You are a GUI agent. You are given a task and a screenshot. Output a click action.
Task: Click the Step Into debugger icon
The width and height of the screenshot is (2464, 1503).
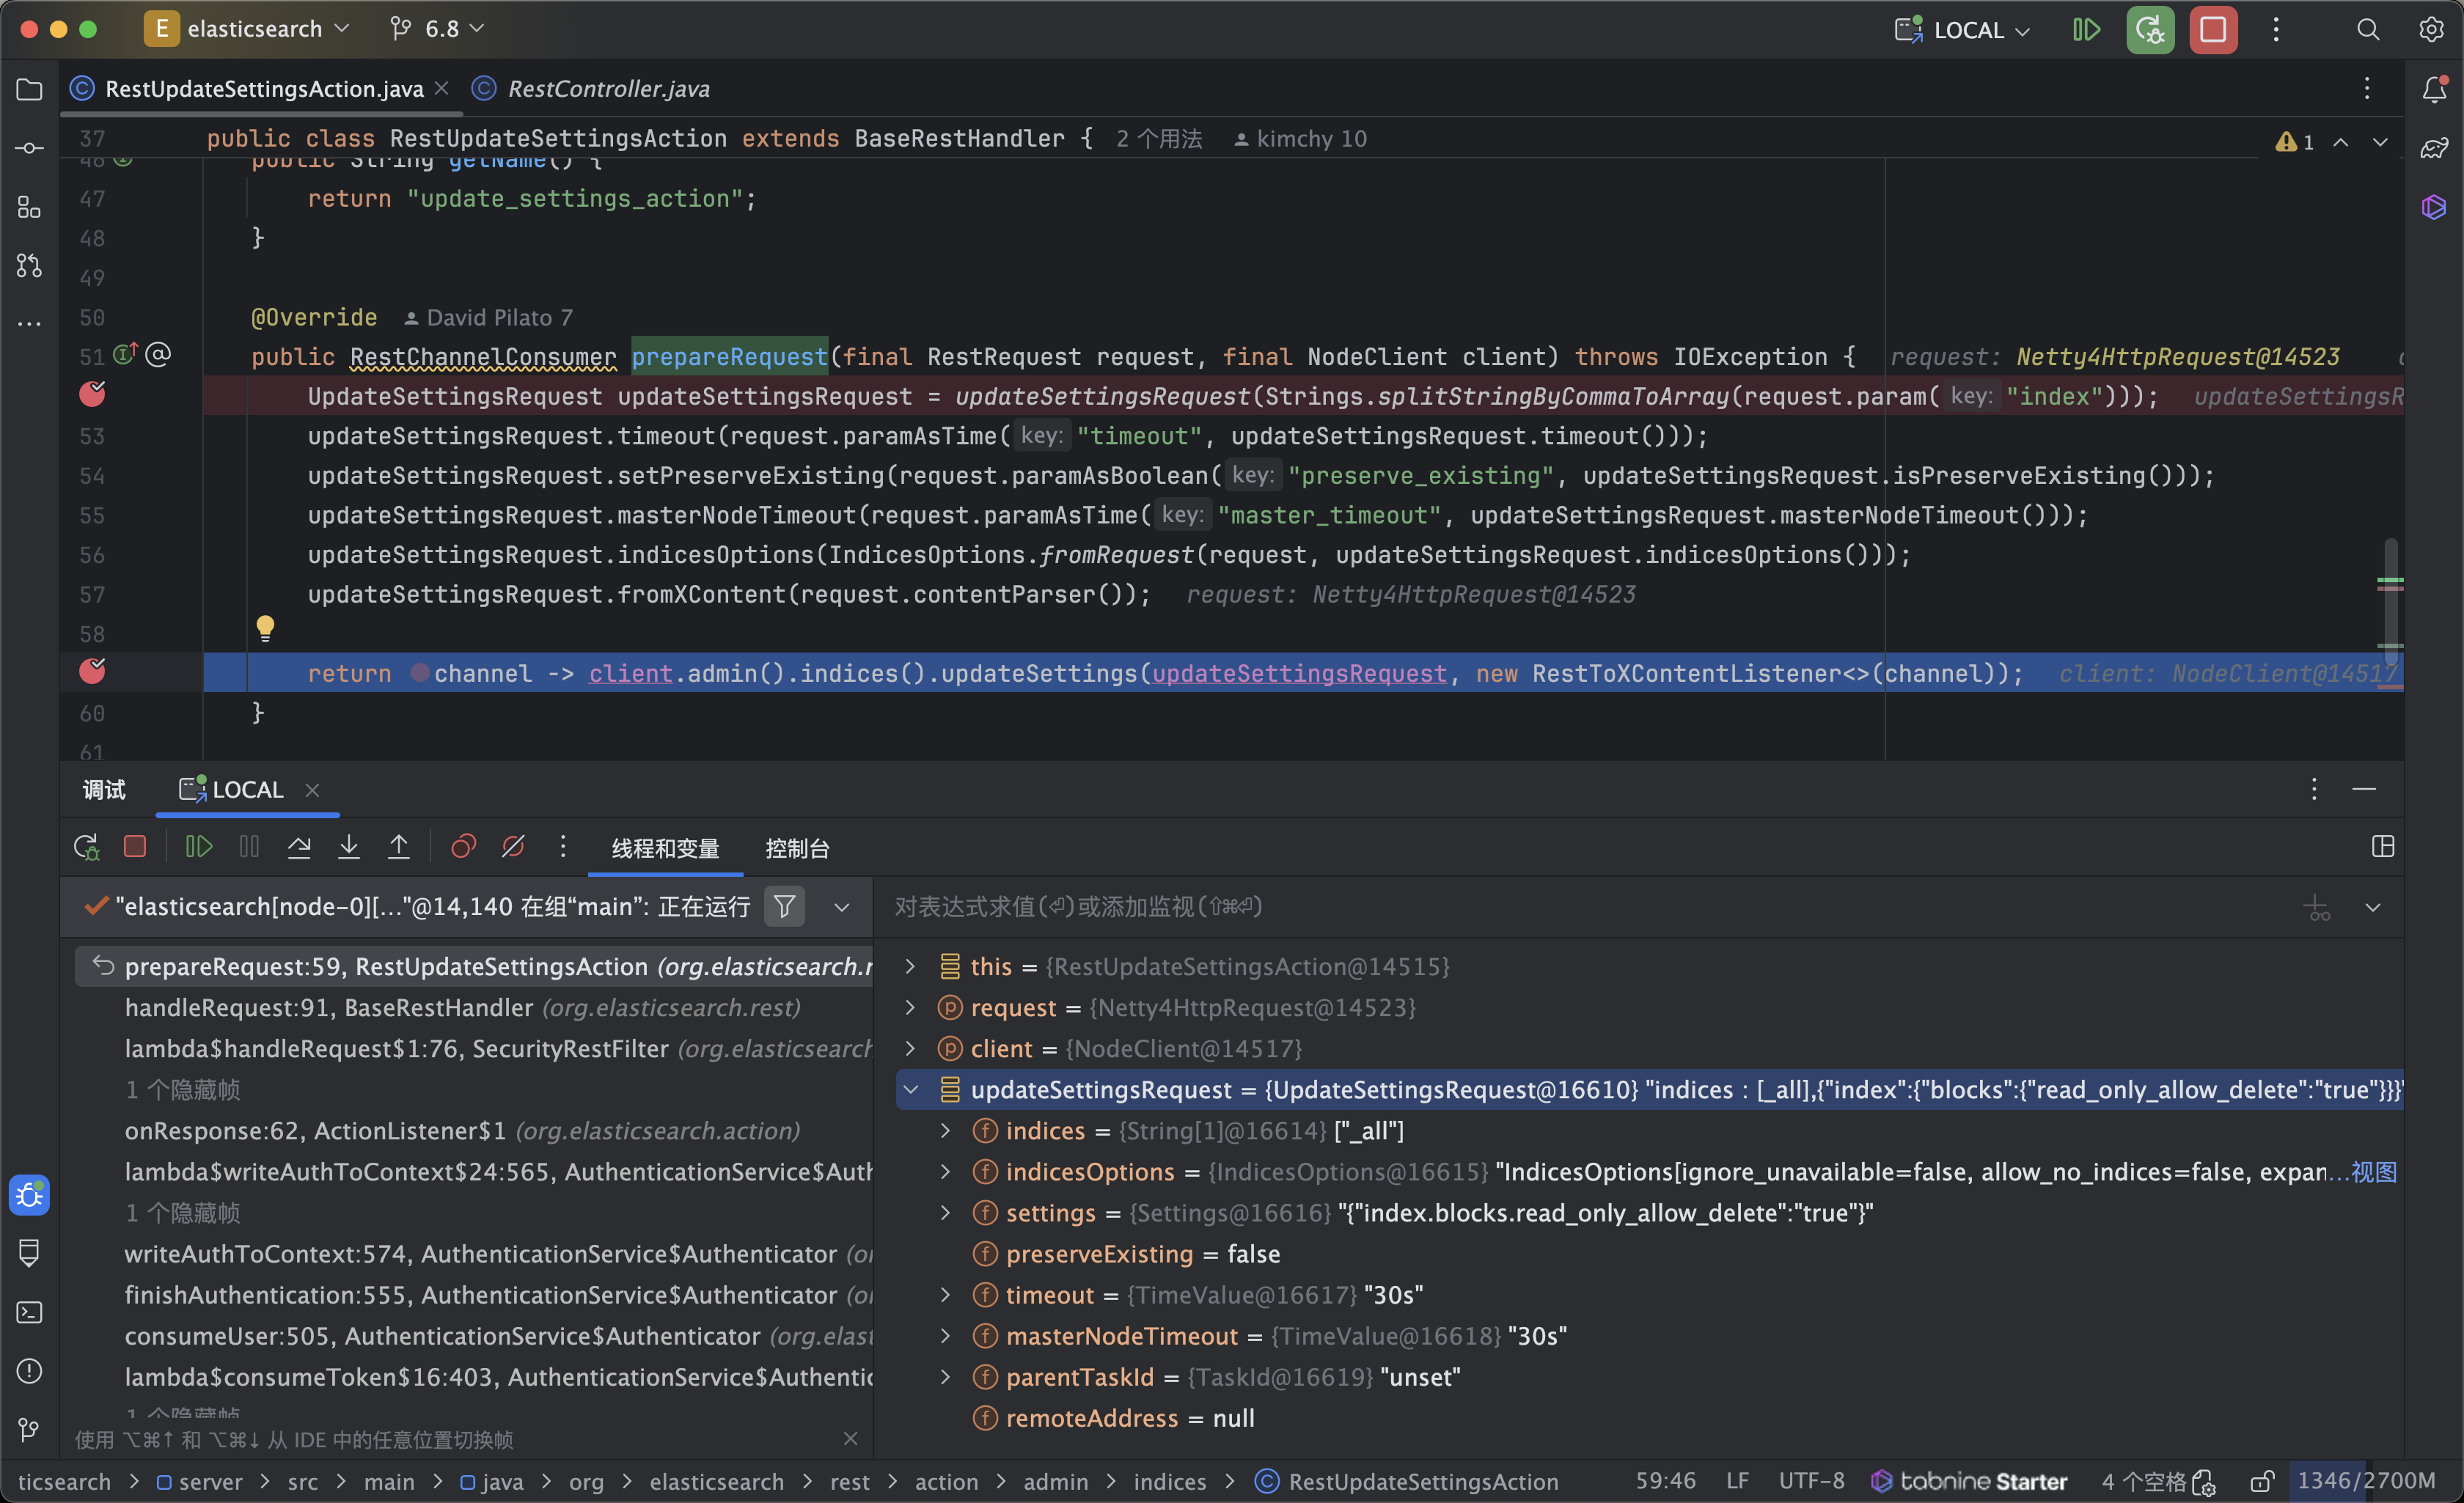(x=348, y=847)
